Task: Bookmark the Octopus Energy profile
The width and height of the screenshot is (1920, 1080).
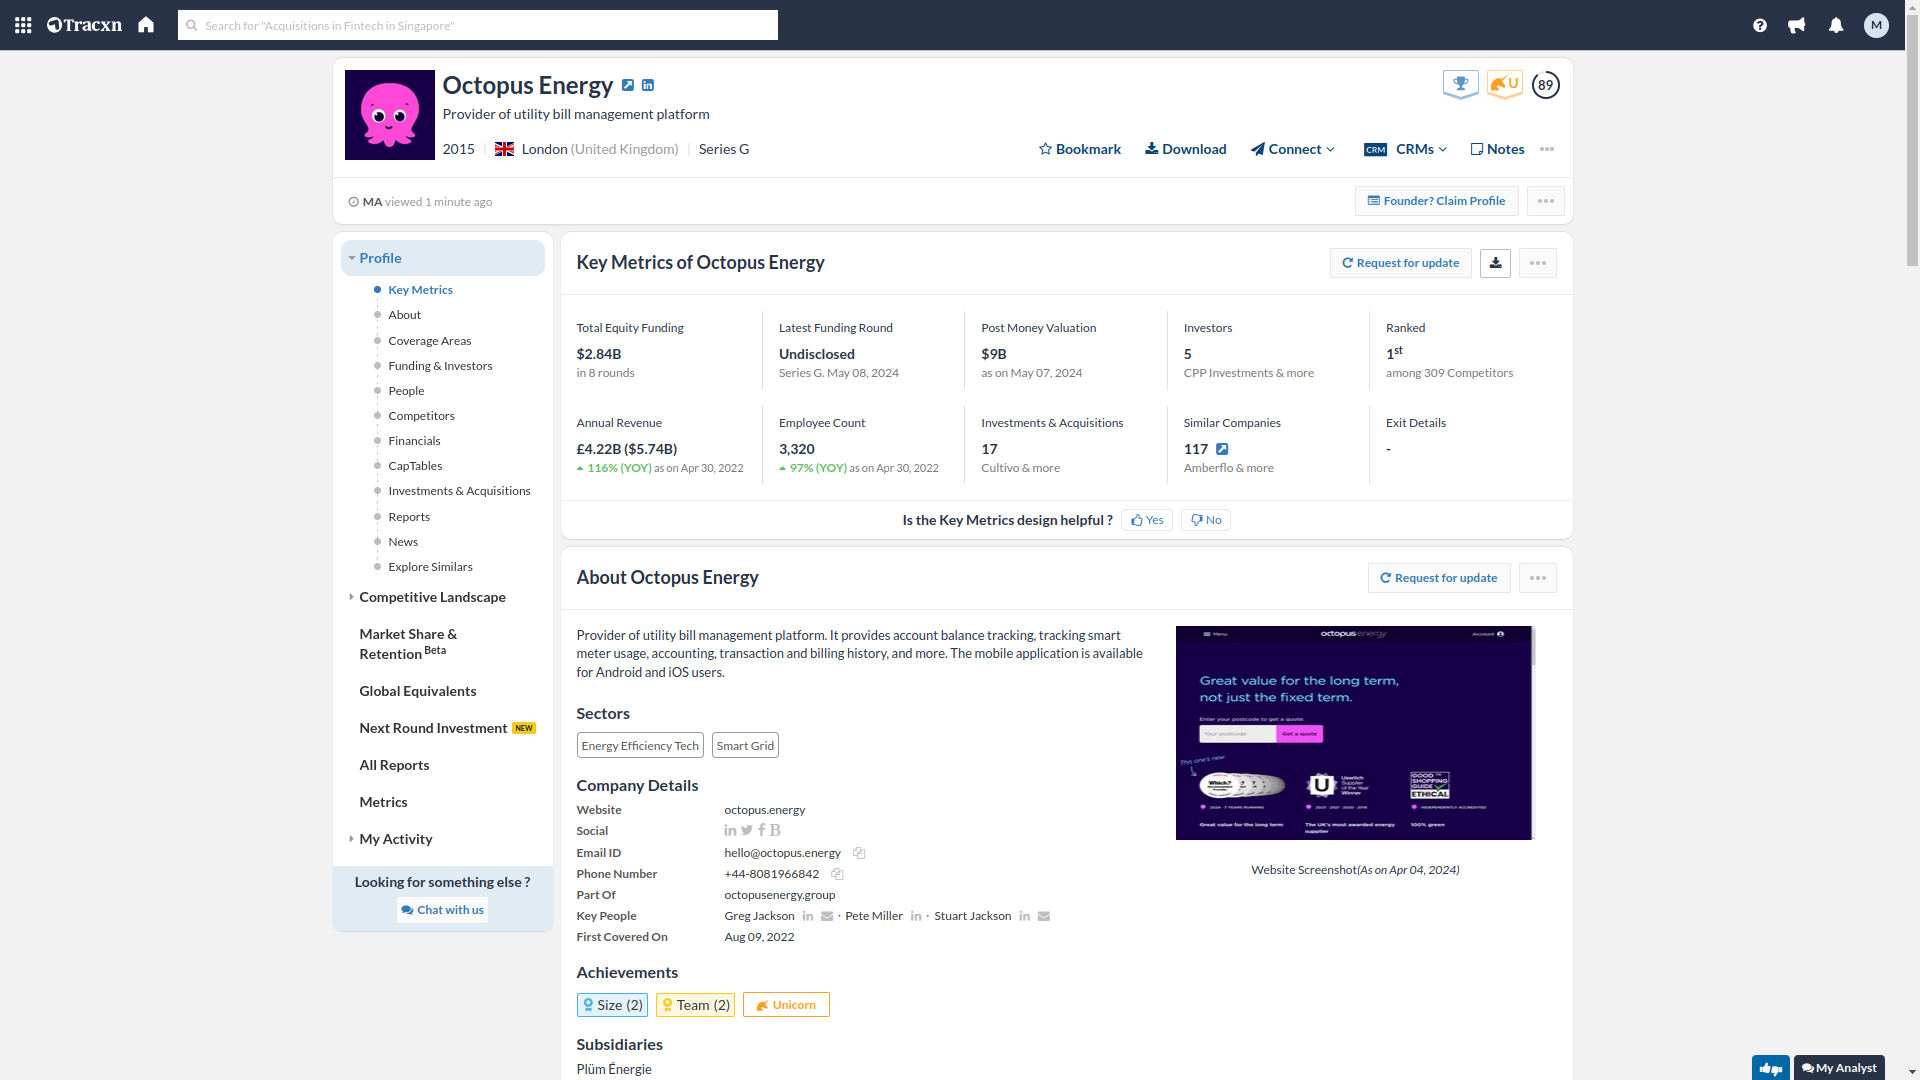Action: [1079, 148]
